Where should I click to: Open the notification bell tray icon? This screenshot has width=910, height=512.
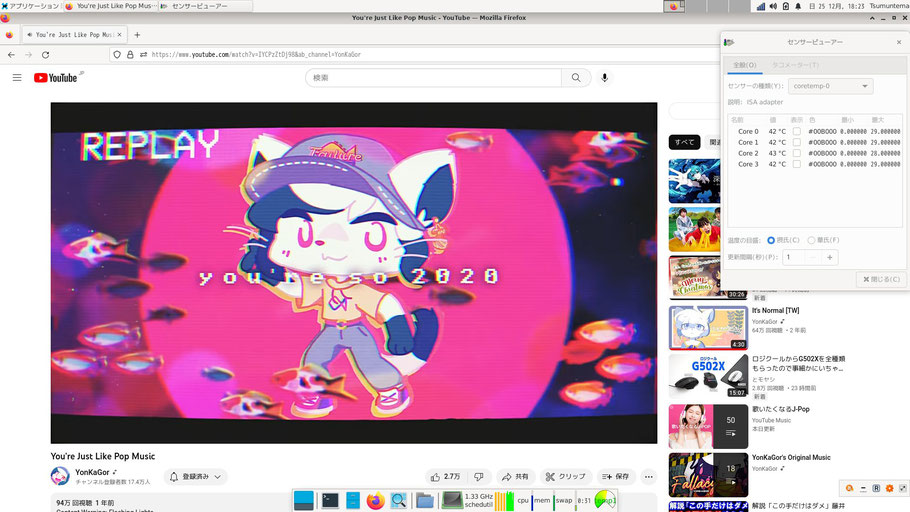[798, 6]
